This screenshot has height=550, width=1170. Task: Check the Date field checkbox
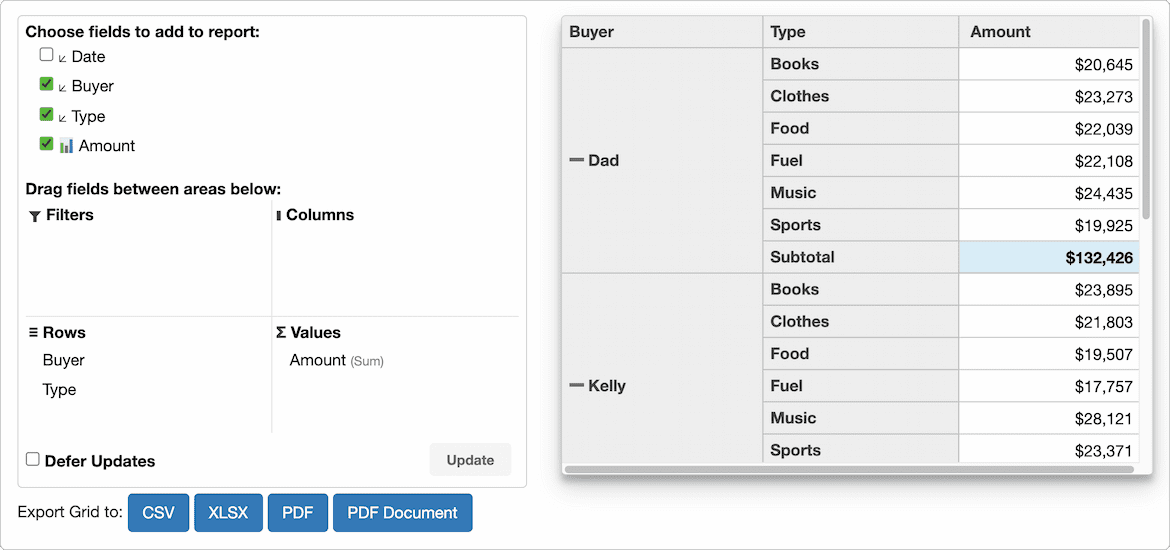46,54
